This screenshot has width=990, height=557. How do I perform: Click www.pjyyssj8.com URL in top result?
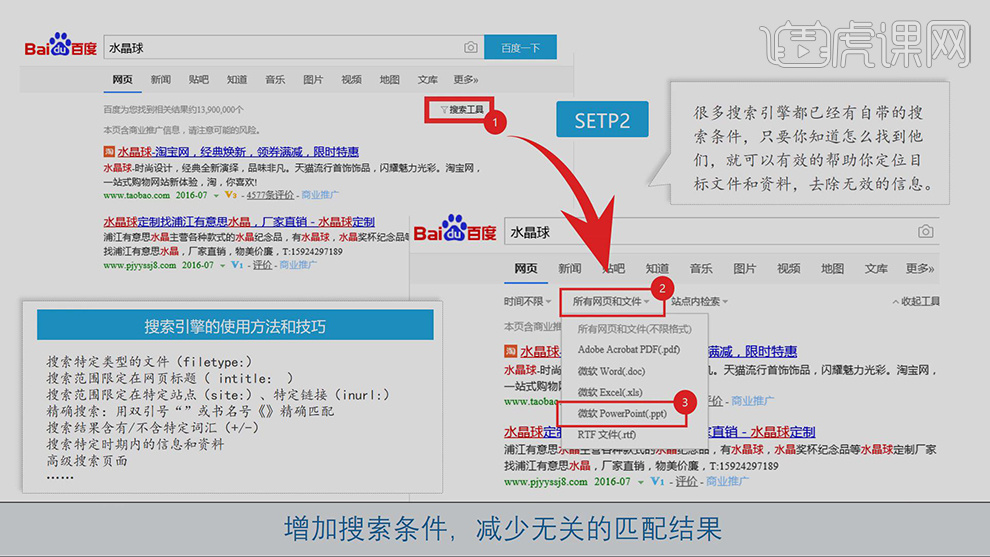[x=140, y=265]
